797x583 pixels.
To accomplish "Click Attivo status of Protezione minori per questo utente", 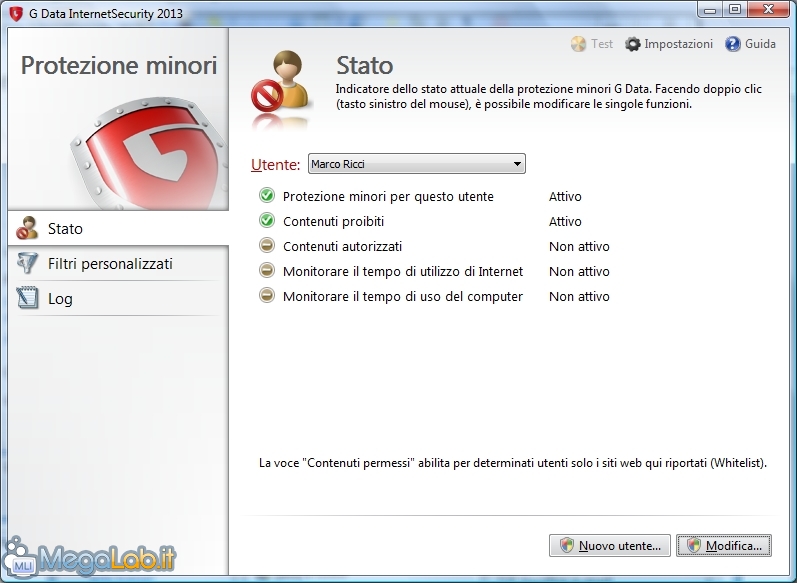I will tap(565, 196).
